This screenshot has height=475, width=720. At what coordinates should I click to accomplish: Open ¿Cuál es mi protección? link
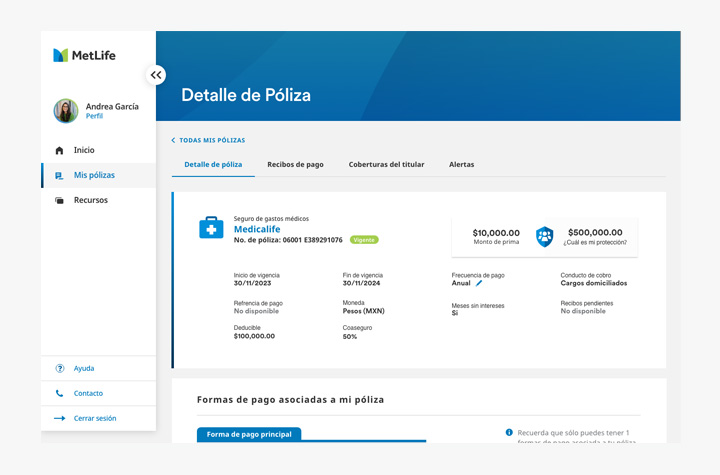[x=594, y=242]
